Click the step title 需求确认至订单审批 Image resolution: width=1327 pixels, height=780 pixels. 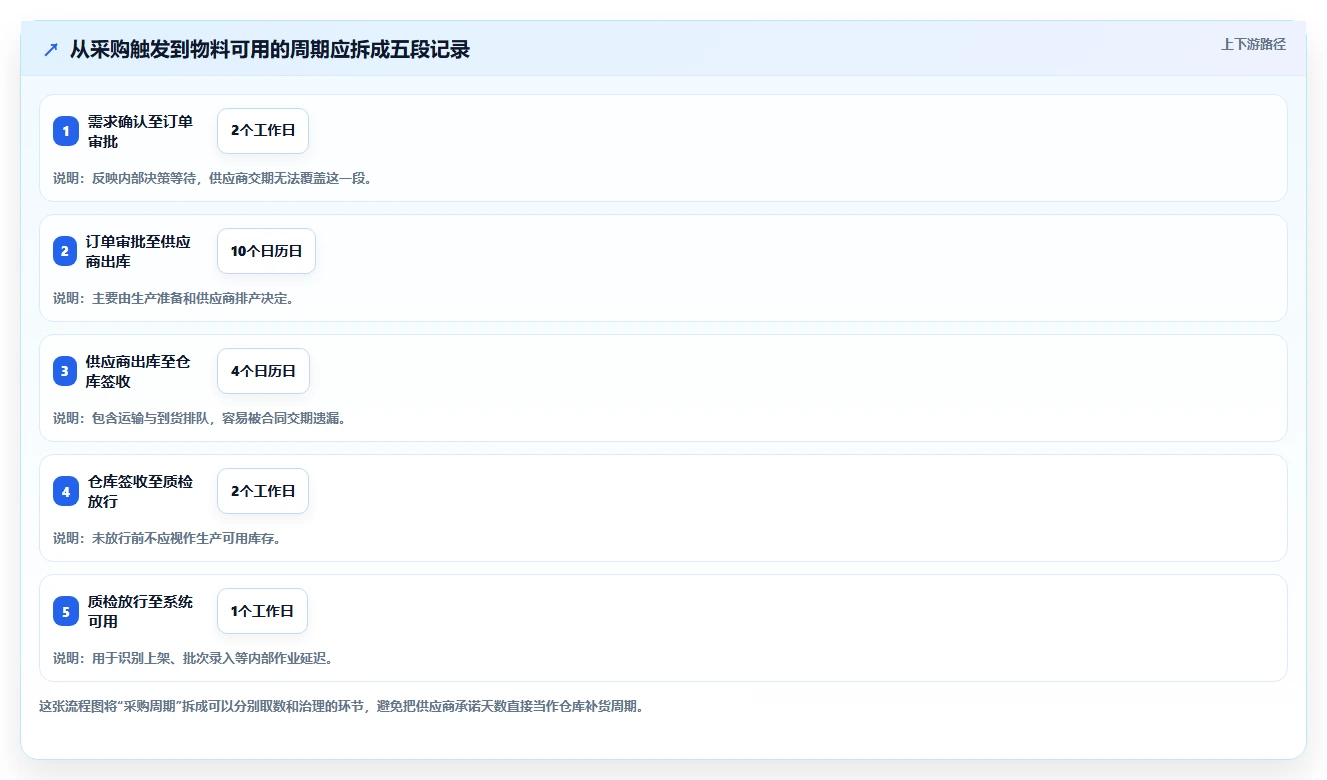[x=140, y=131]
